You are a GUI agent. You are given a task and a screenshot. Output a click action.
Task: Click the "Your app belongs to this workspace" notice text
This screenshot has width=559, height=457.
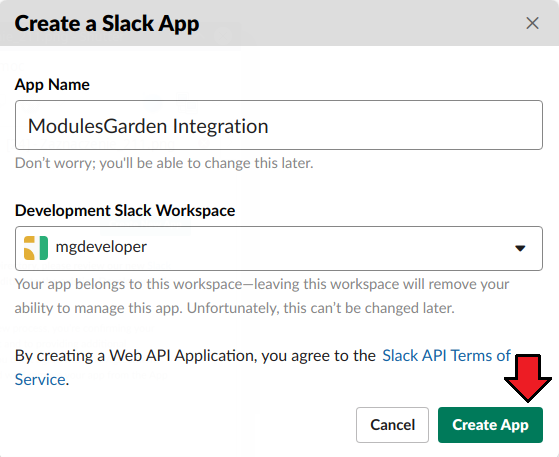[x=262, y=296]
